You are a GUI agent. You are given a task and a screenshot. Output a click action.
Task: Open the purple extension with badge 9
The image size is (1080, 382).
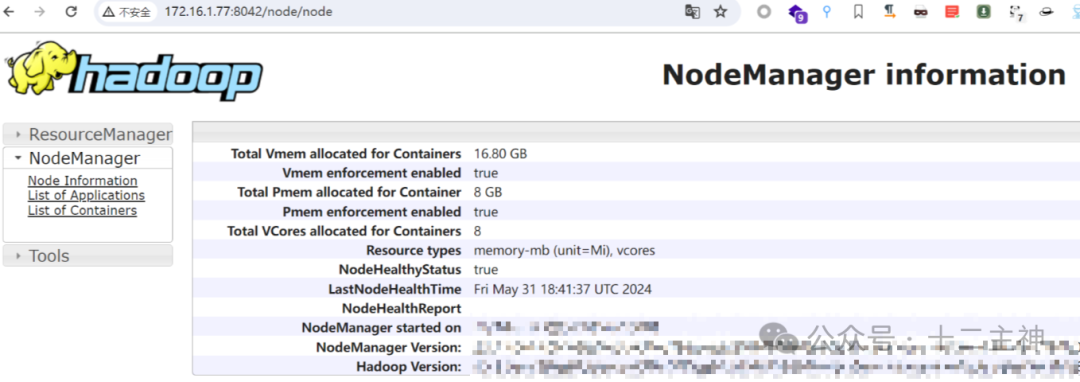click(798, 12)
